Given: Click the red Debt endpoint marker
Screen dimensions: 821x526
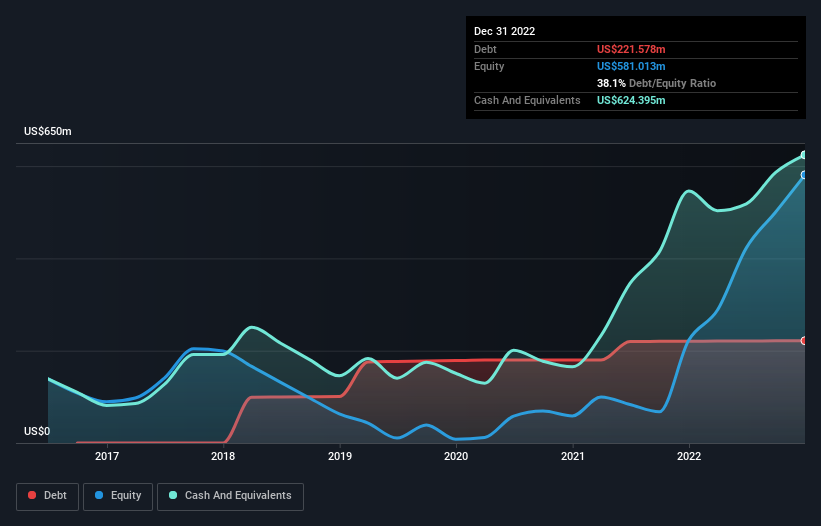Looking at the screenshot, I should click(x=804, y=341).
